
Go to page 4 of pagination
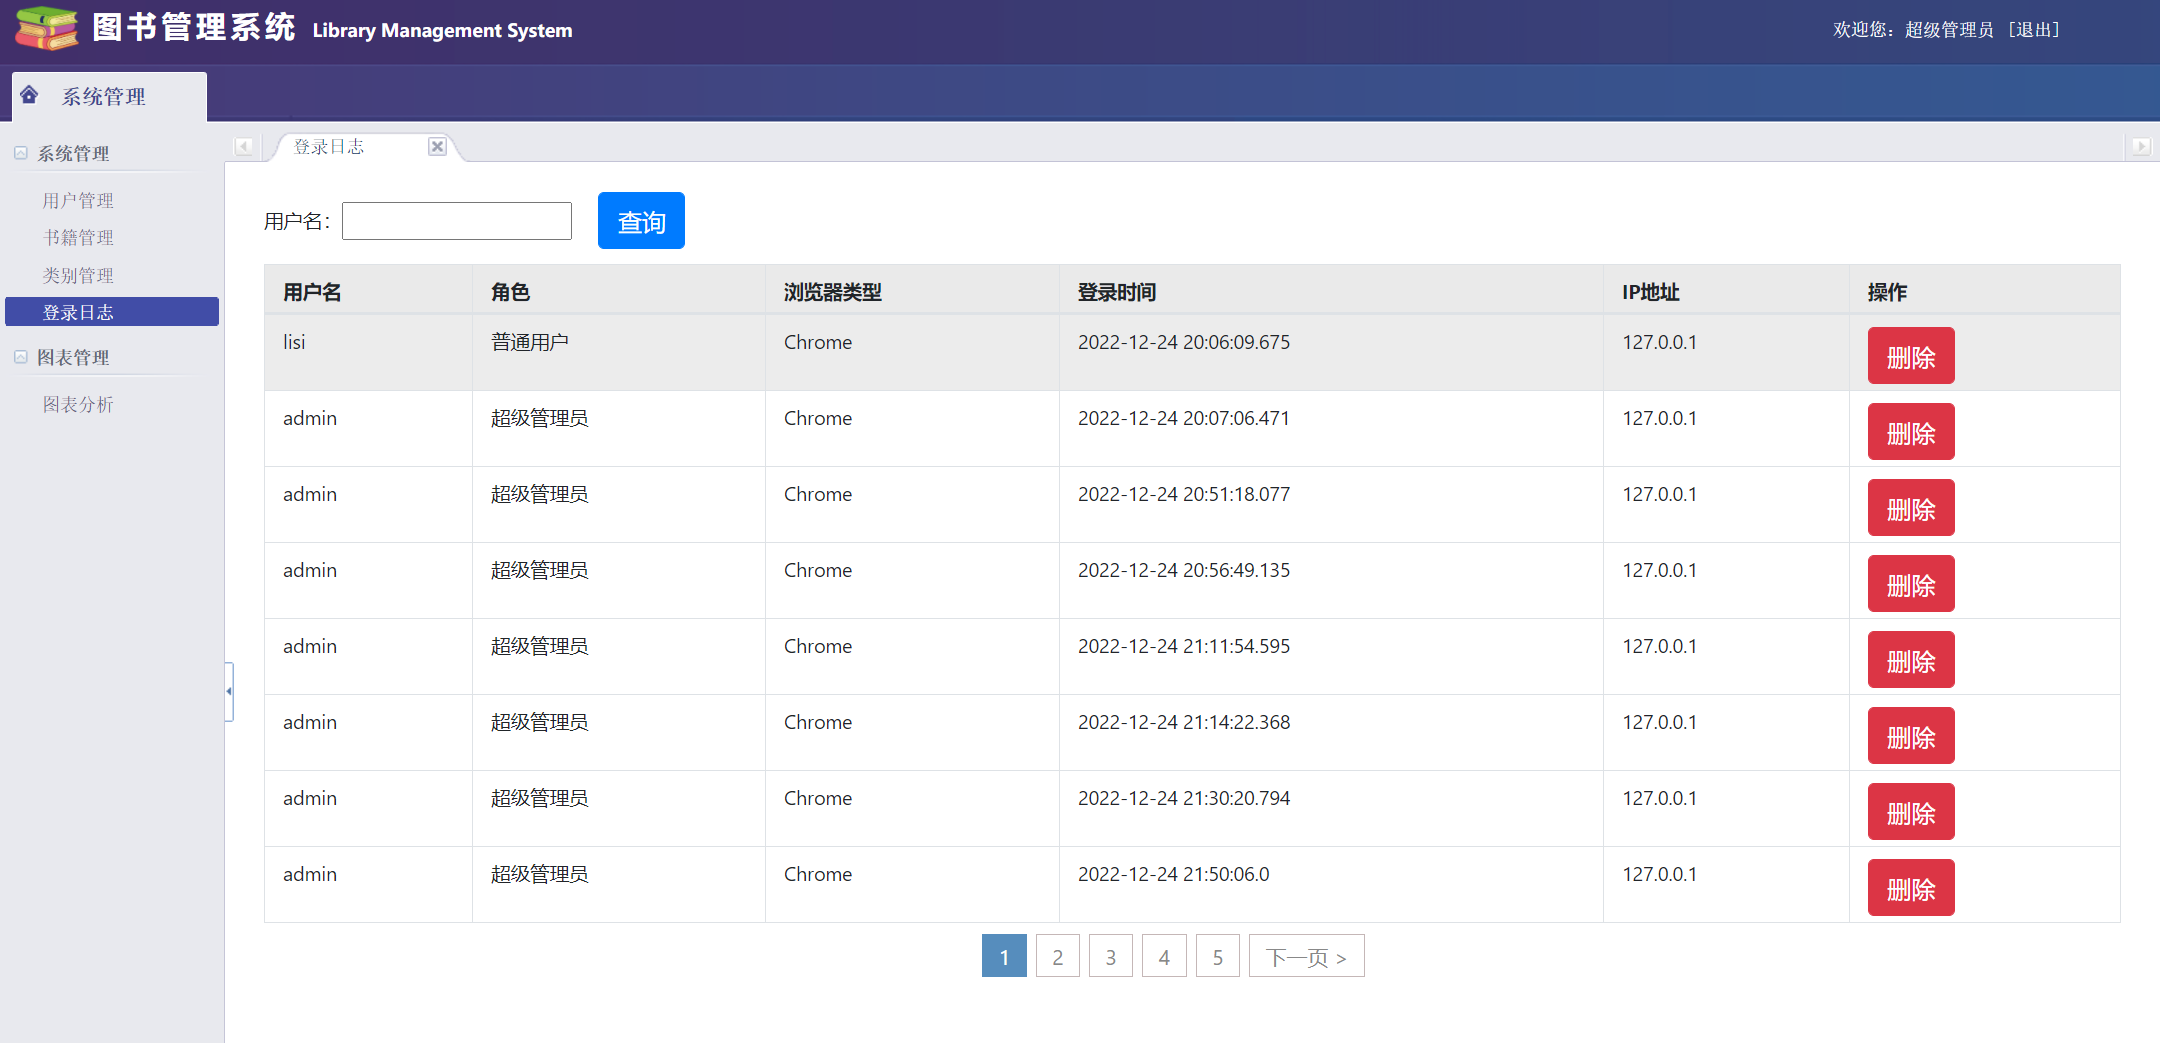point(1164,956)
